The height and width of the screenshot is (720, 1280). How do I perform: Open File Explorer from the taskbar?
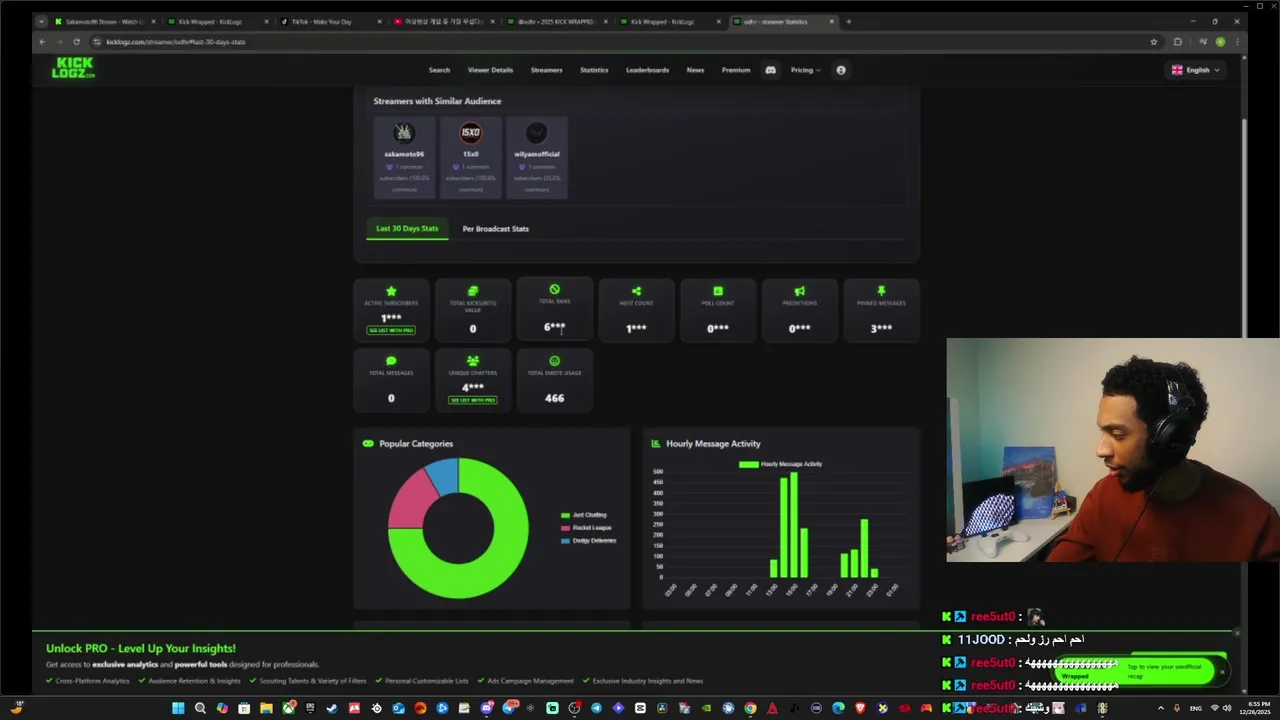pos(266,708)
